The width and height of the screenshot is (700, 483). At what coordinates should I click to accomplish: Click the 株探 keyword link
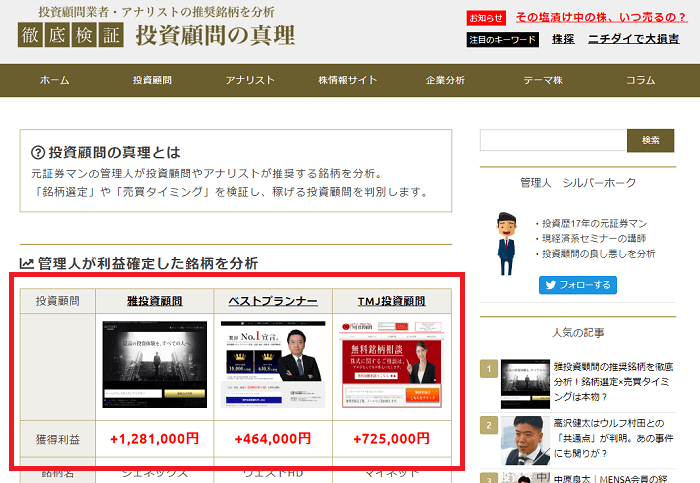pos(563,39)
